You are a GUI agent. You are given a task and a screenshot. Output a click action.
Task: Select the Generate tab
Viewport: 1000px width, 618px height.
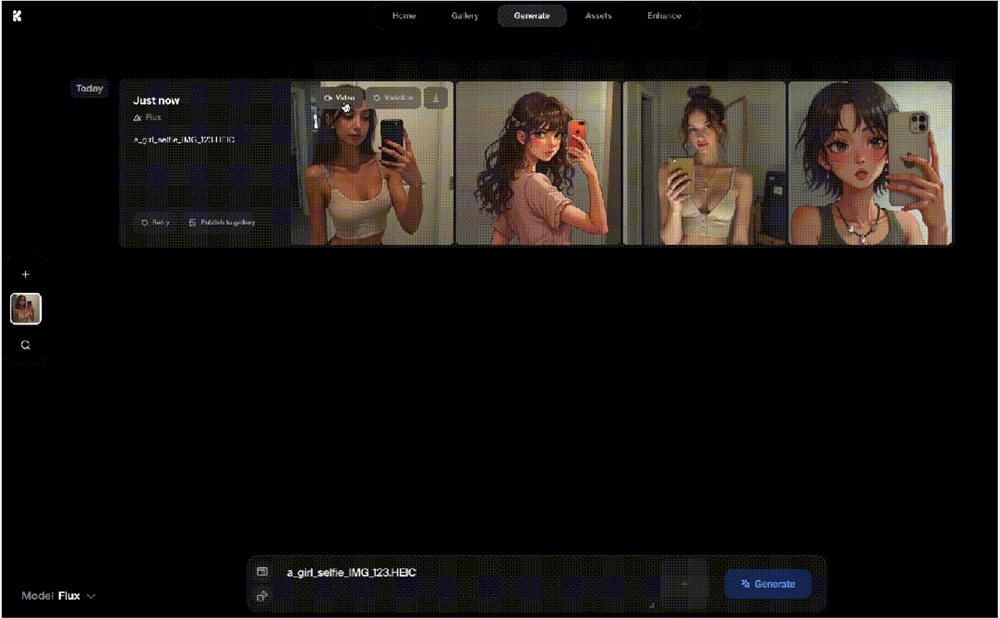pos(532,16)
